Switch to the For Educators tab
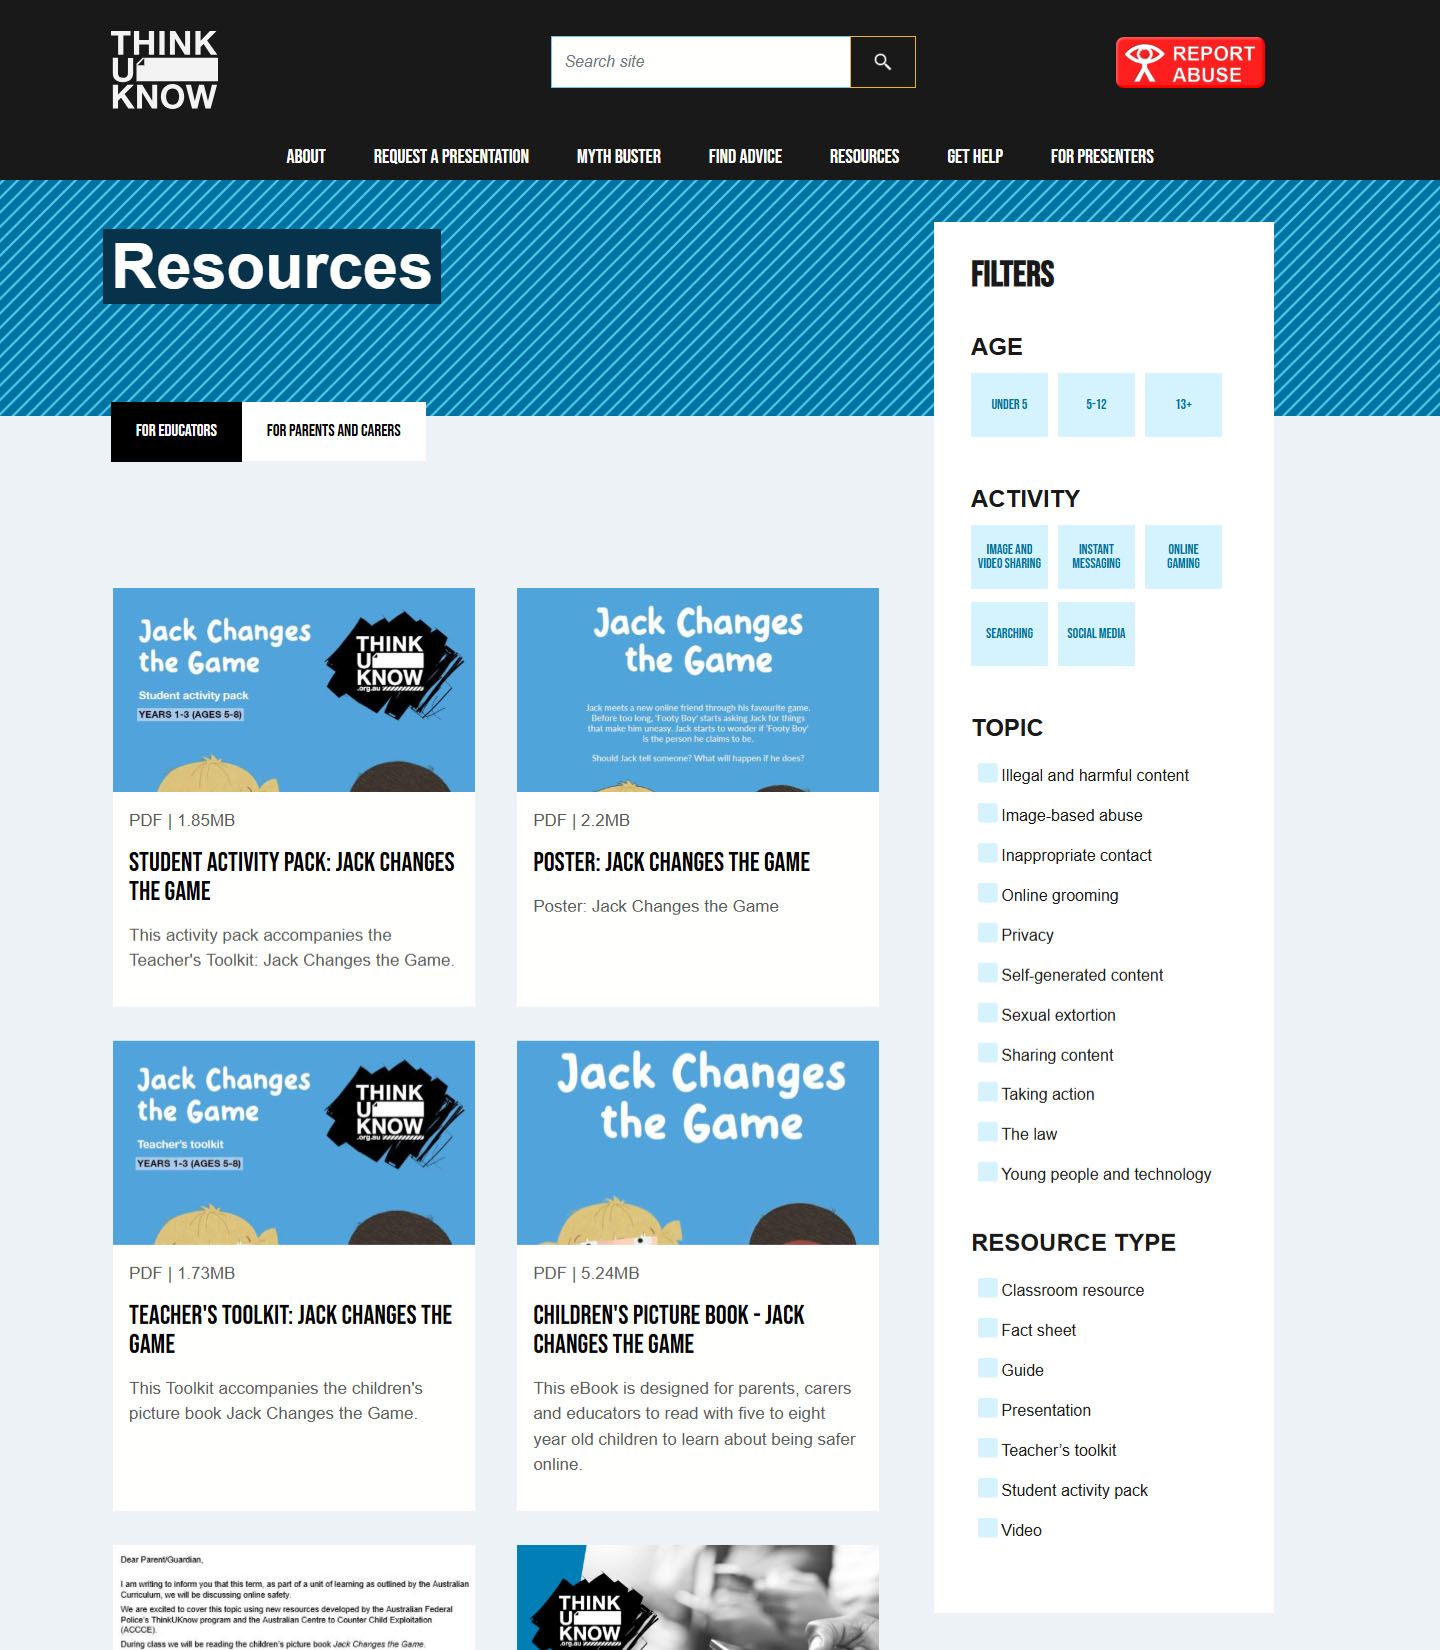This screenshot has width=1440, height=1650. (x=176, y=431)
